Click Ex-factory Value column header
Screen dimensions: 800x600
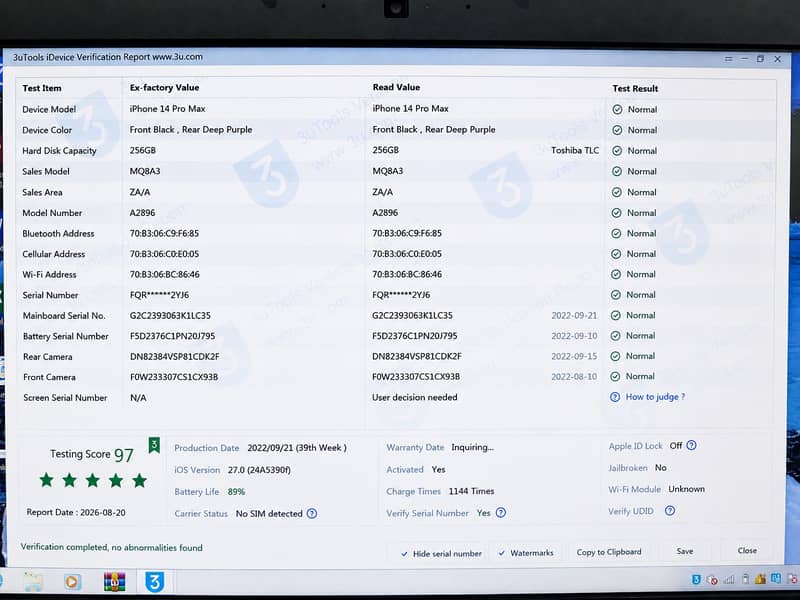tap(164, 88)
